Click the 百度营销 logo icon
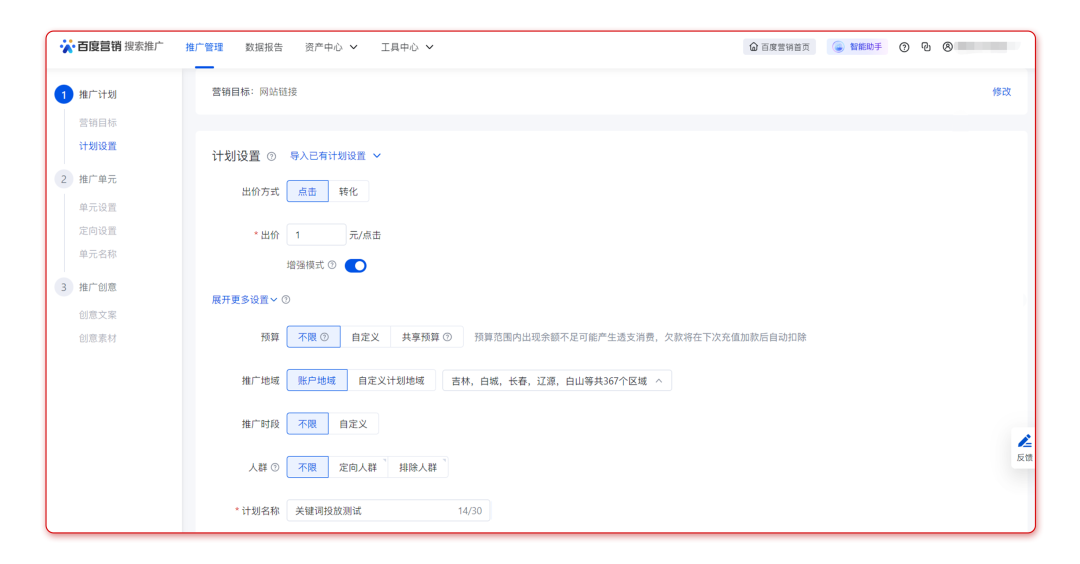This screenshot has height=564, width=1080. pos(67,46)
